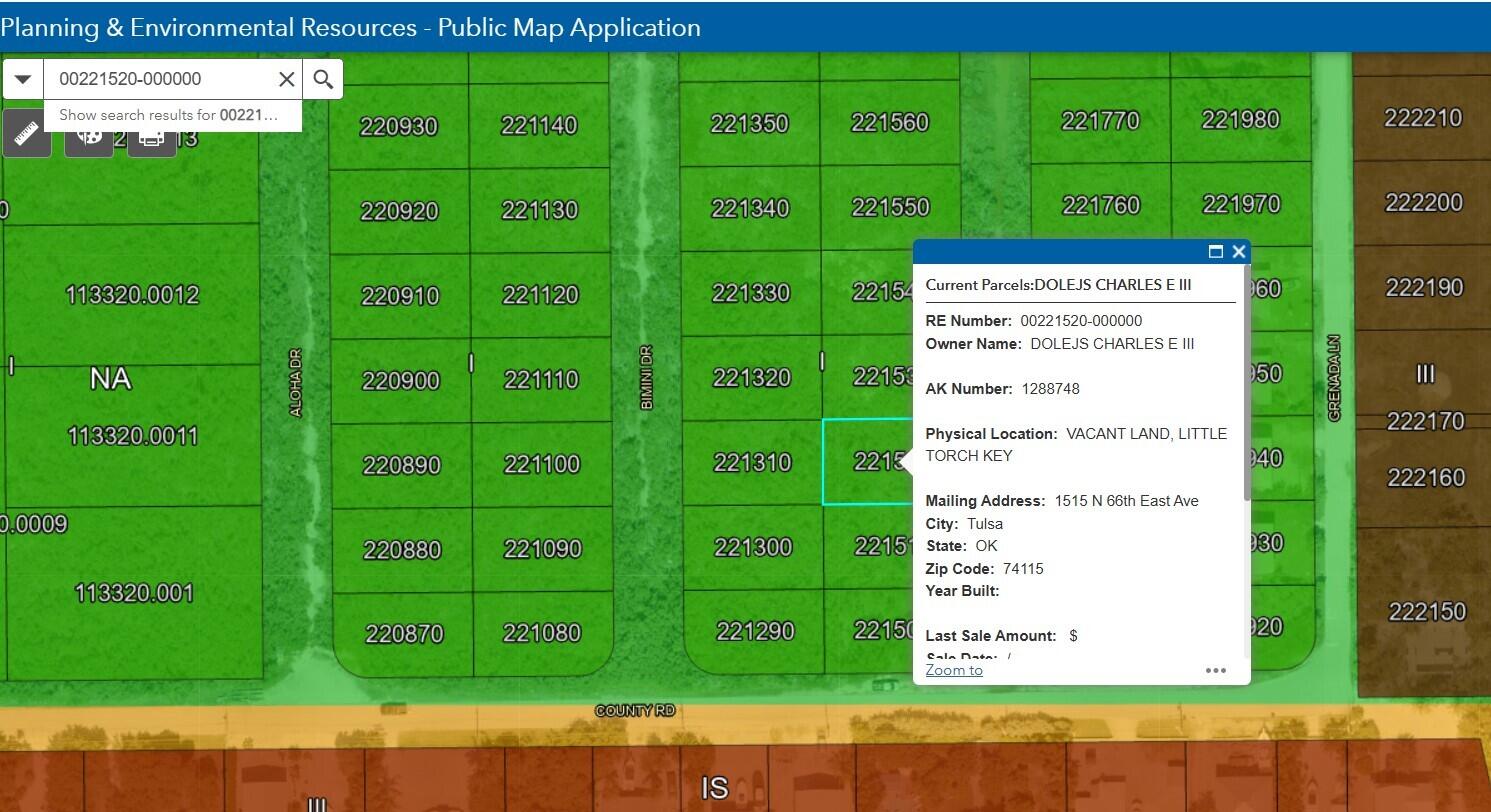Expand the search source dropdown arrow
This screenshot has height=812, width=1491.
point(23,79)
